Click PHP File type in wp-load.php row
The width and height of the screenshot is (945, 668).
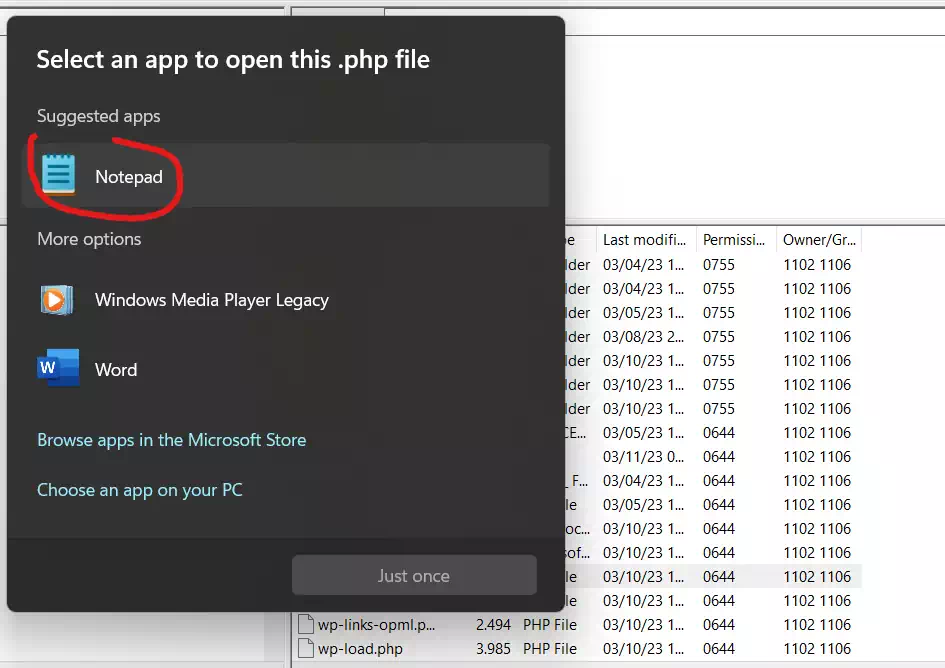click(x=550, y=649)
